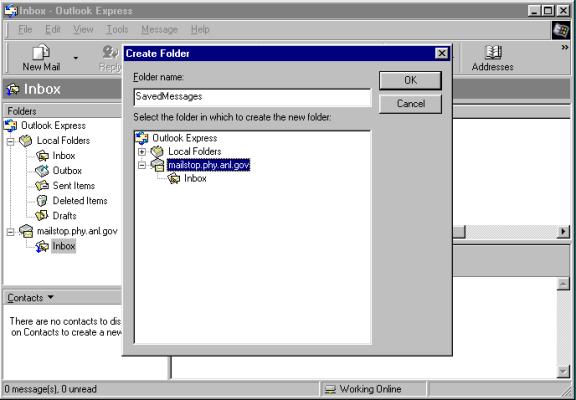Select the Drafts folder
576x400 pixels.
point(65,216)
